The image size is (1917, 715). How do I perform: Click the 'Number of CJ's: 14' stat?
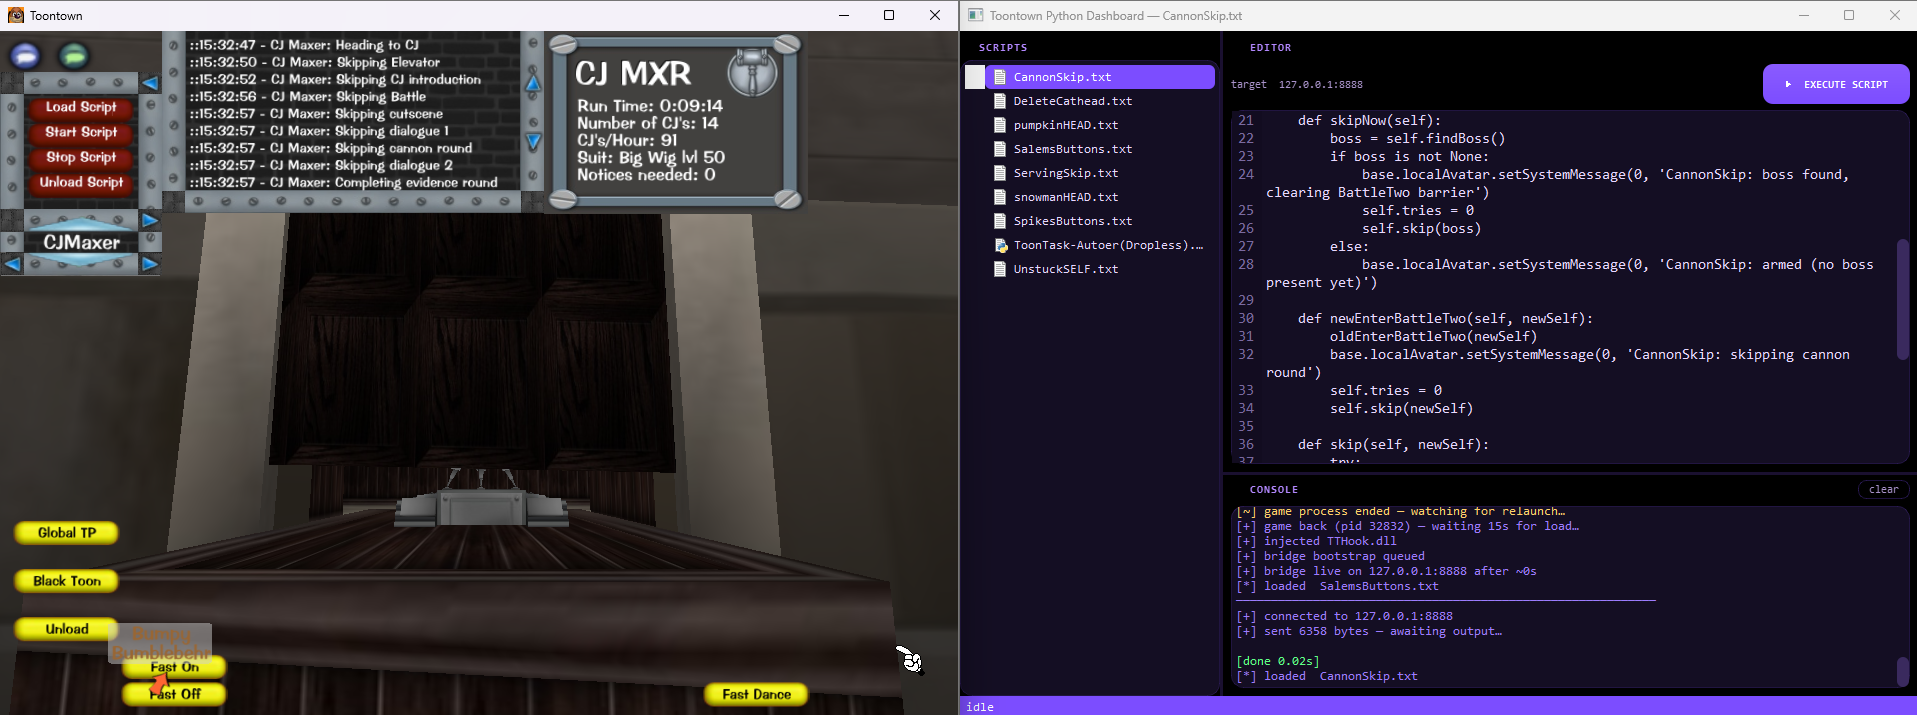[647, 123]
